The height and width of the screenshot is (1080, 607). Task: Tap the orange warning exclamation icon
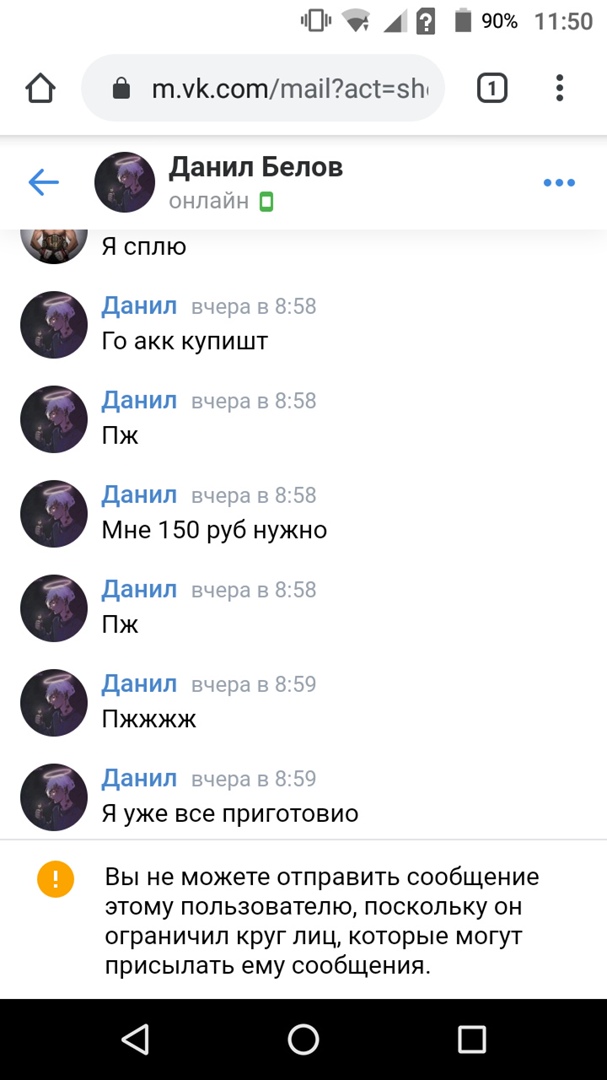pyautogui.click(x=56, y=879)
